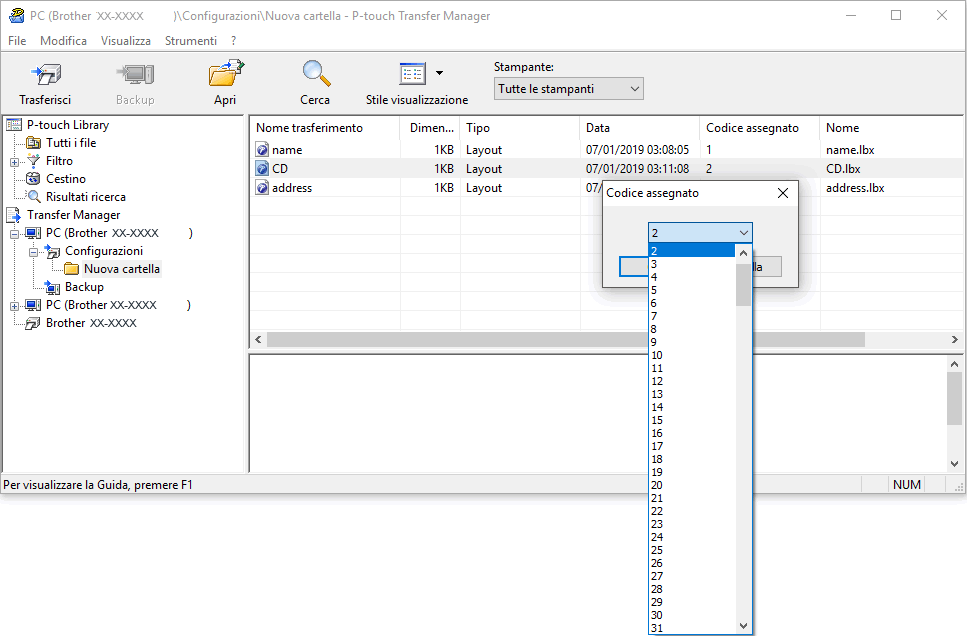Select the Transfer Manager tree node
Viewport: 967px width, 636px height.
click(73, 215)
